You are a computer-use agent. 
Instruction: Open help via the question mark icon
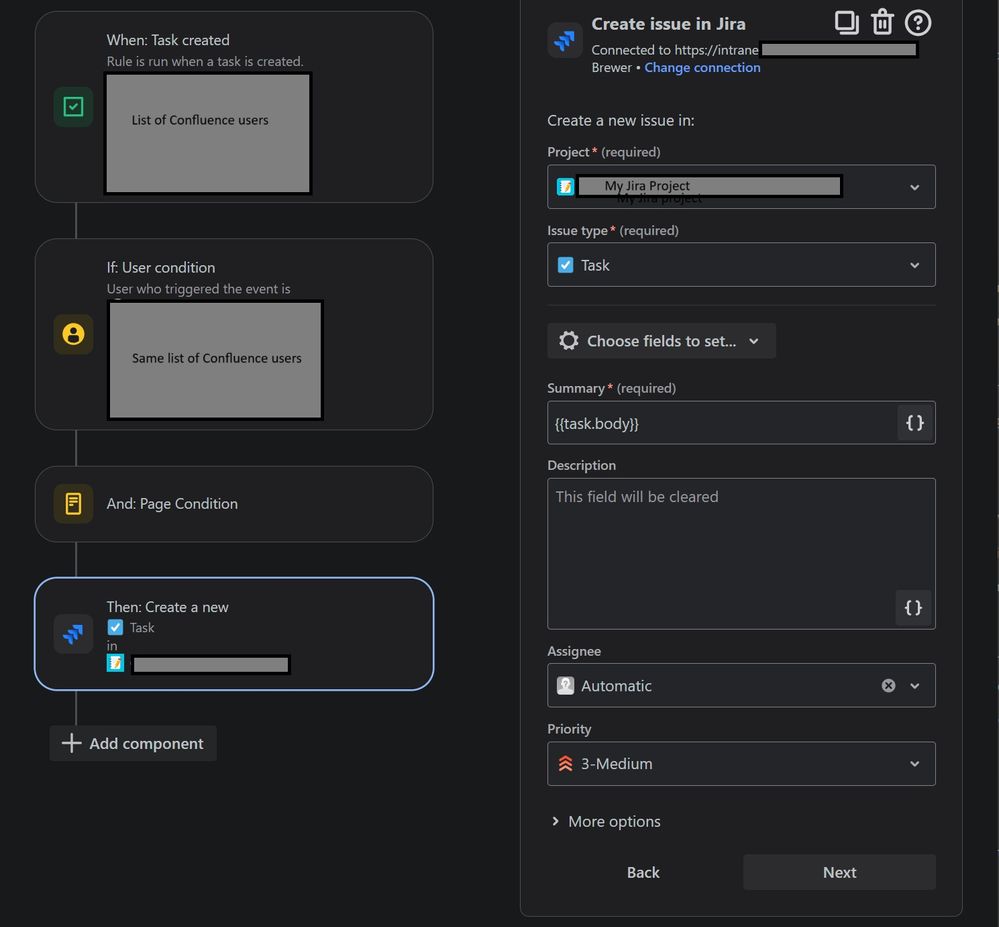tap(917, 23)
